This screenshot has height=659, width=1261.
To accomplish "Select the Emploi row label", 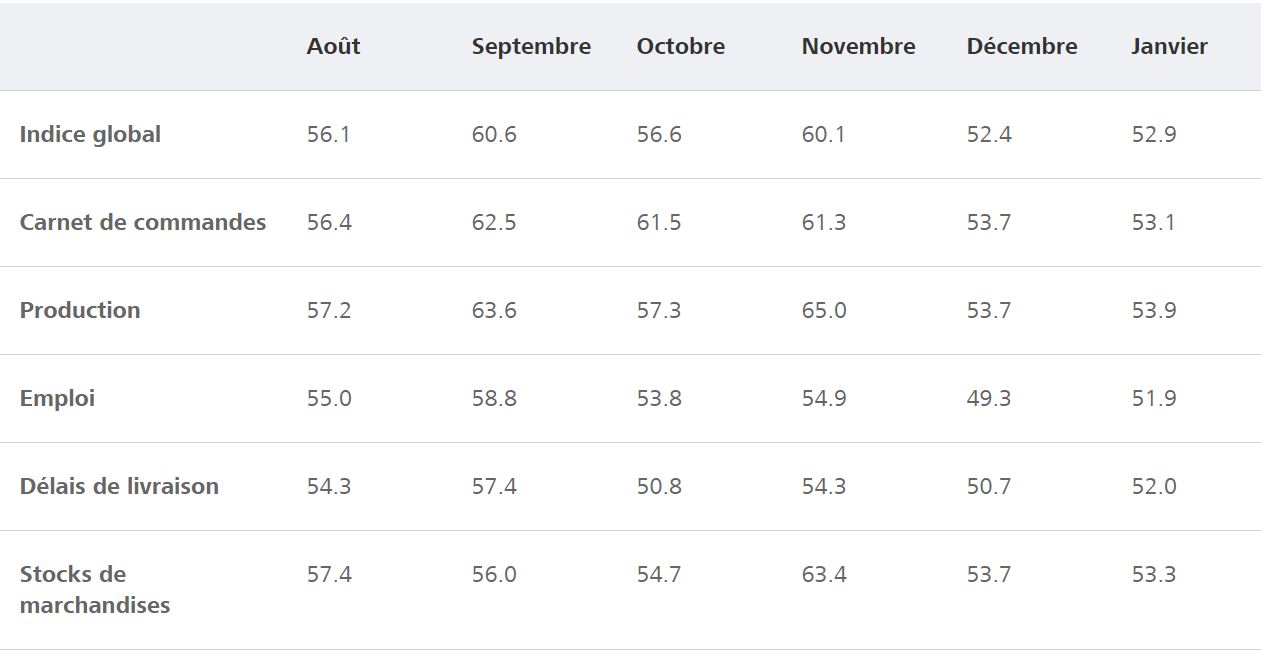I will (x=57, y=398).
